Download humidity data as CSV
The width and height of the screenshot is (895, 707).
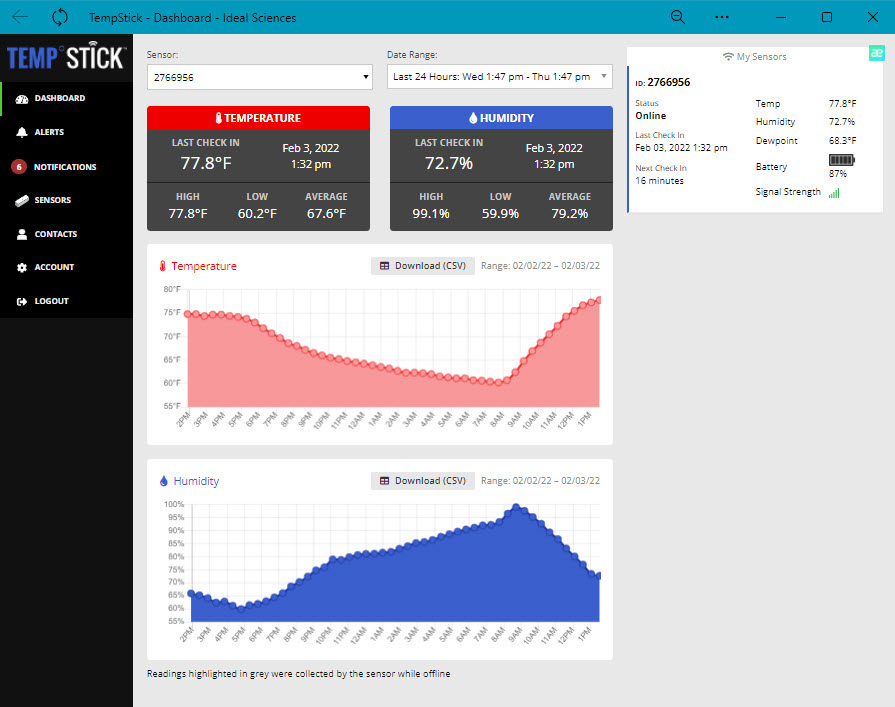coord(423,481)
